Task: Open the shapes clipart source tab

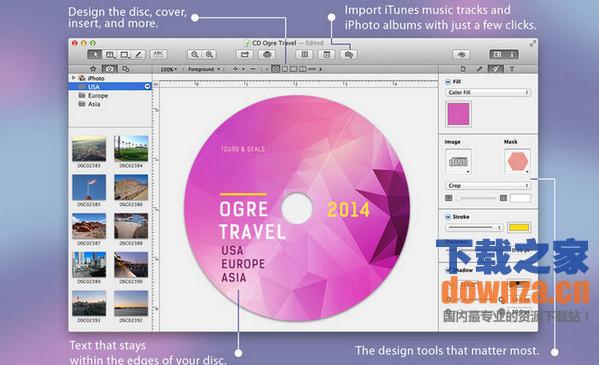Action: (x=126, y=69)
